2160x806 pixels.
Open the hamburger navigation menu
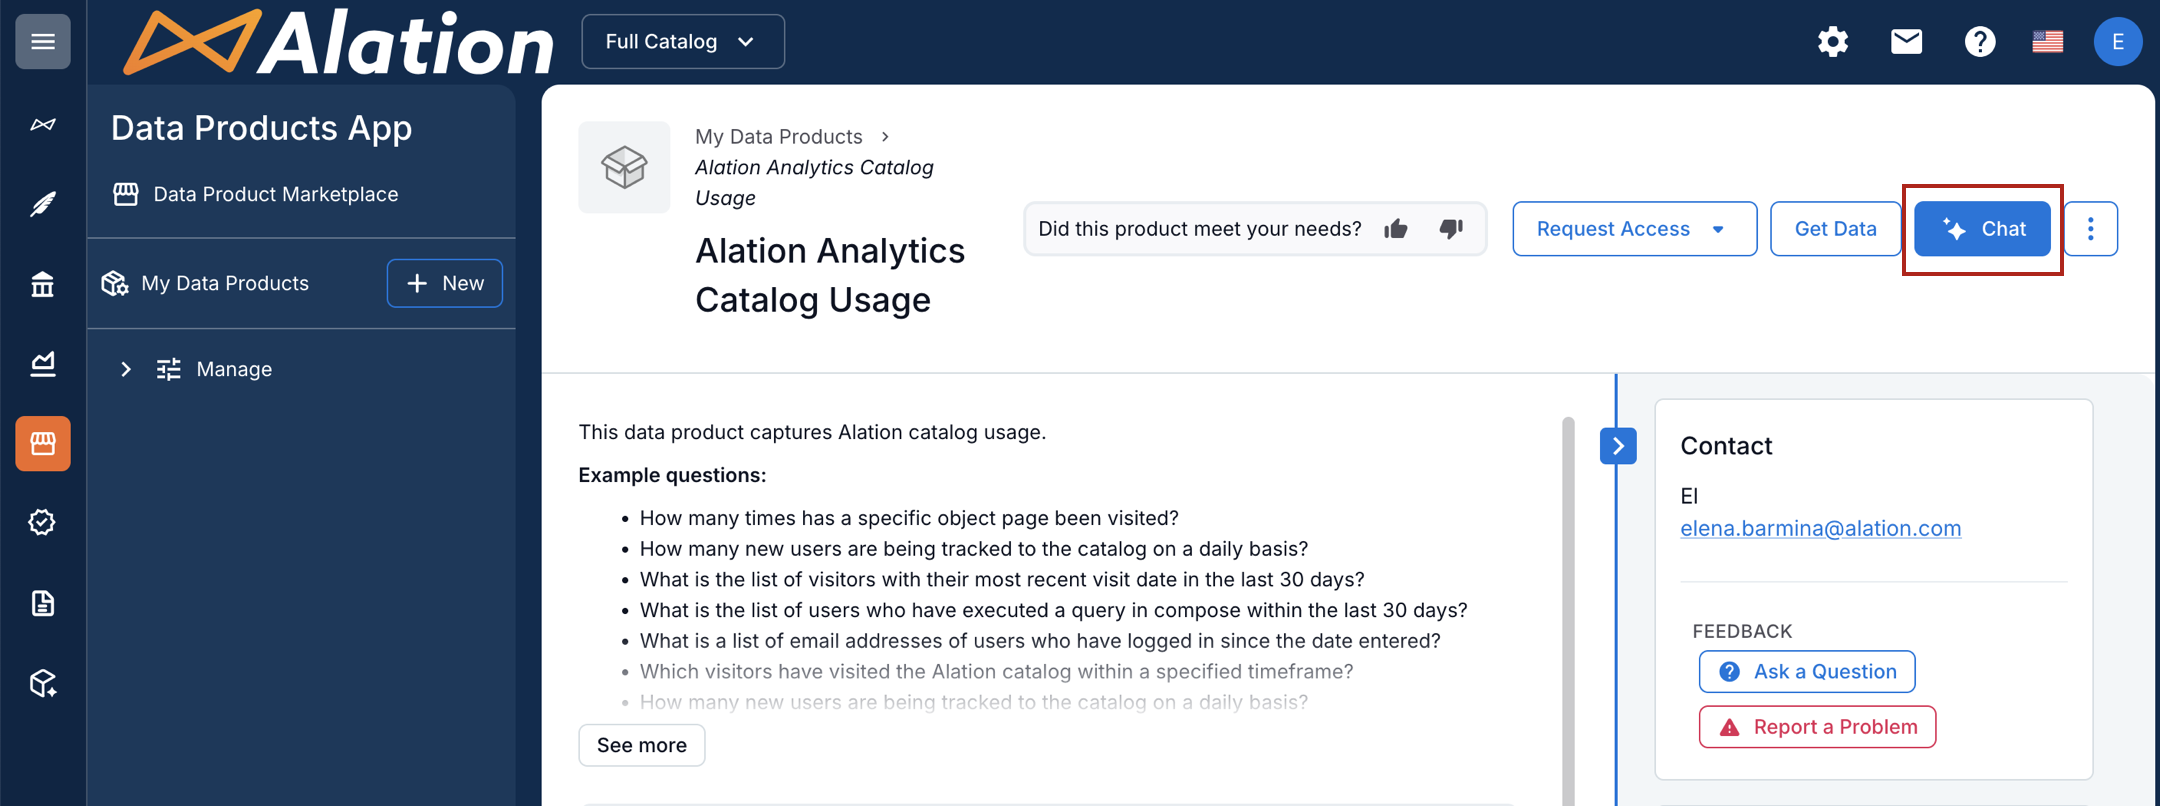tap(43, 41)
